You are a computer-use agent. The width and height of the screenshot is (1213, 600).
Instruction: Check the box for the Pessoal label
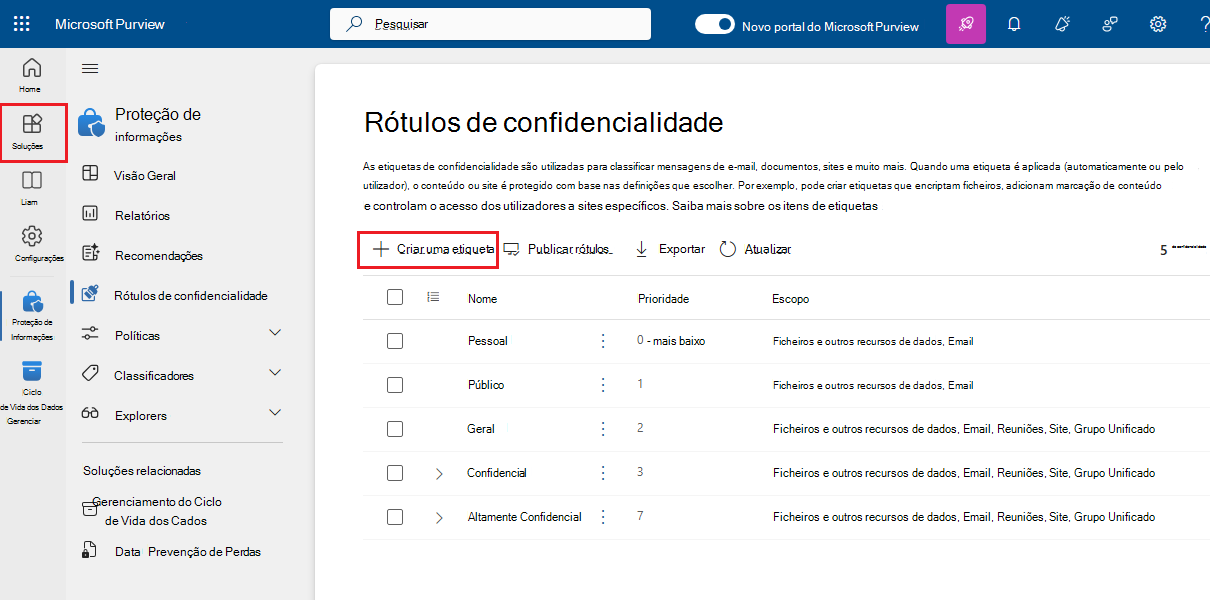[395, 341]
